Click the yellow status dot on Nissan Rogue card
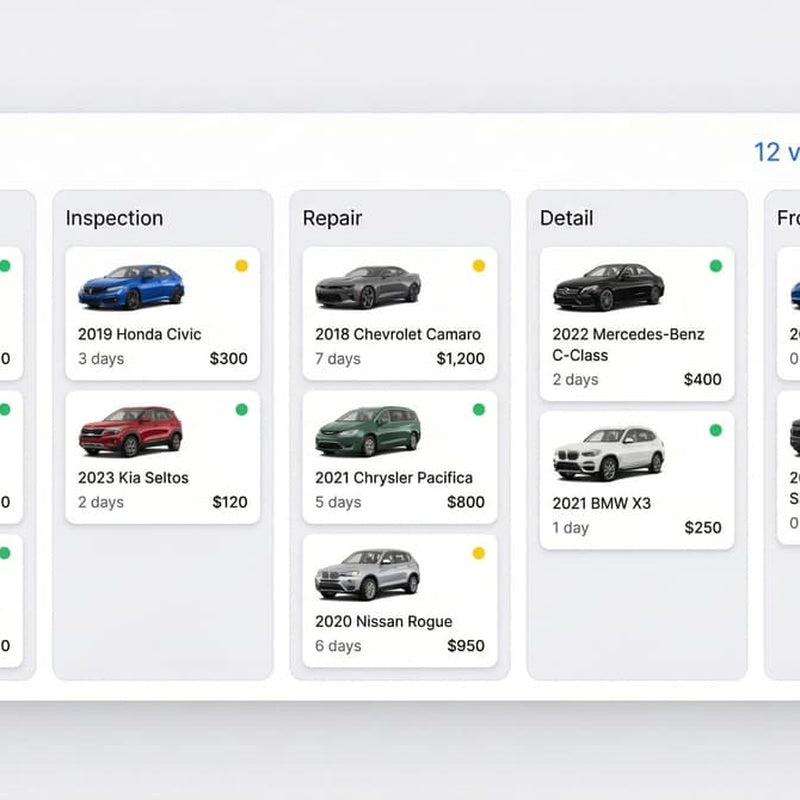The width and height of the screenshot is (800, 800). coord(479,553)
